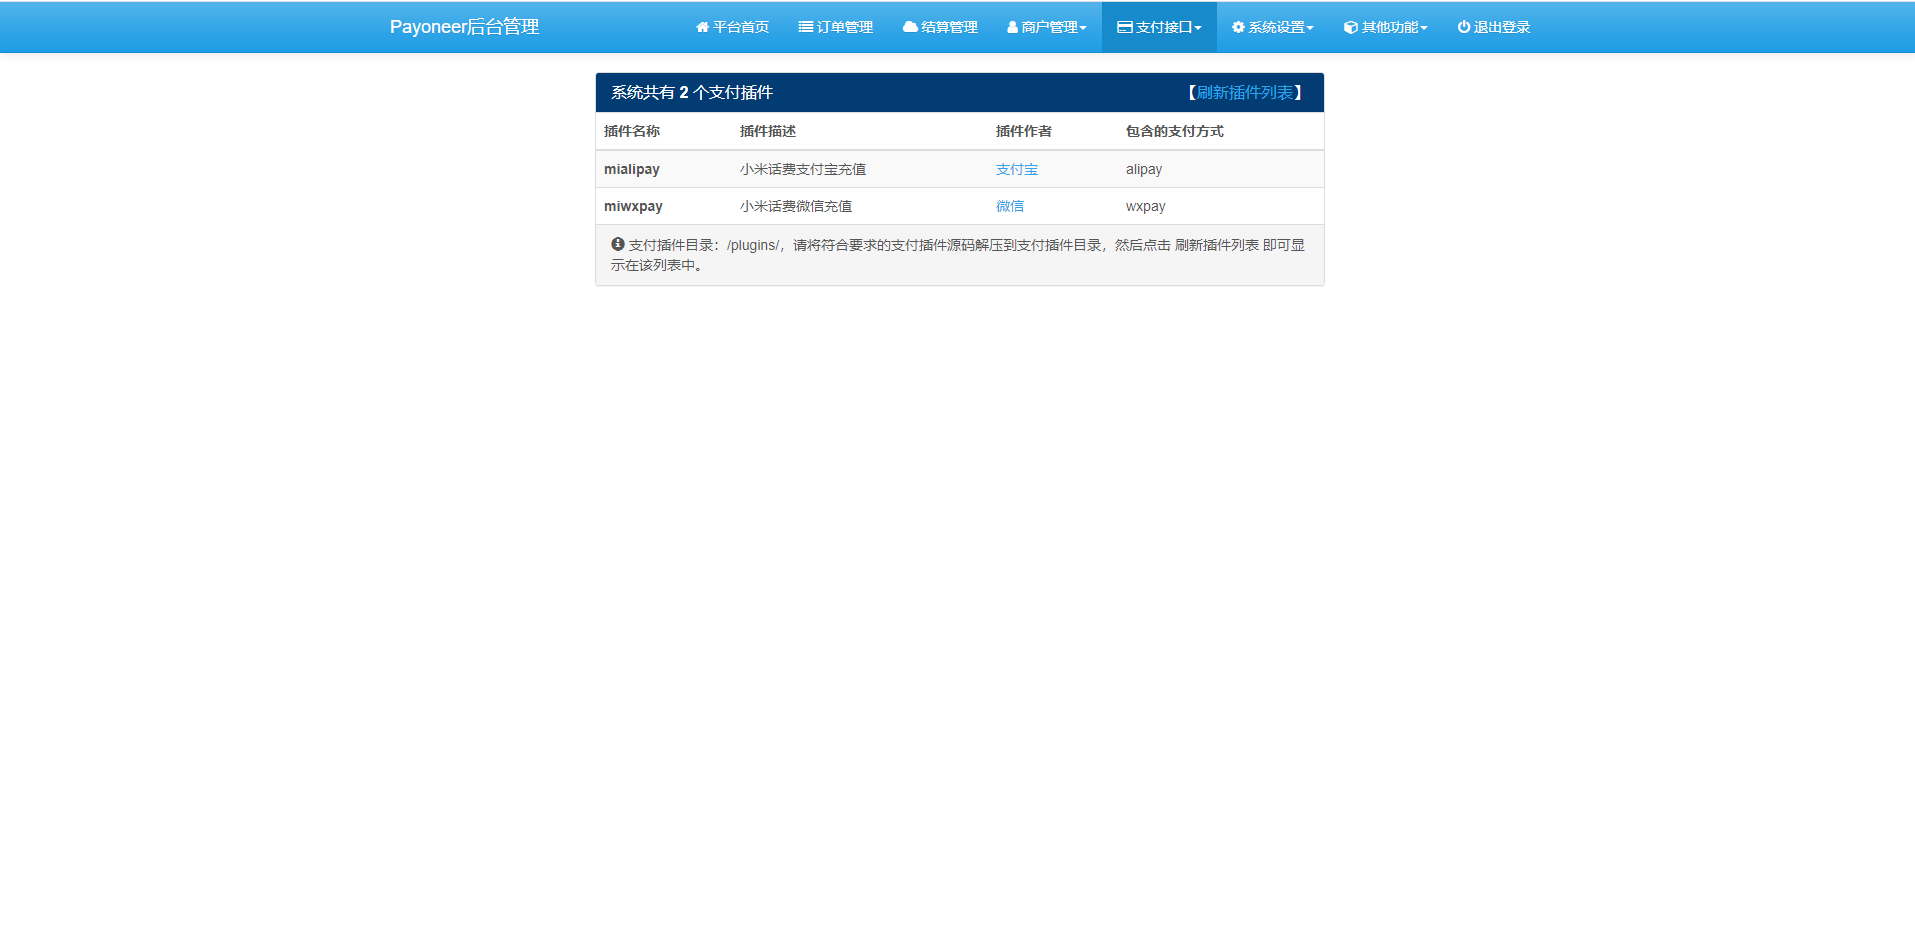The height and width of the screenshot is (937, 1915).
Task: Go to the 结算管理 menu label
Action: coord(949,27)
